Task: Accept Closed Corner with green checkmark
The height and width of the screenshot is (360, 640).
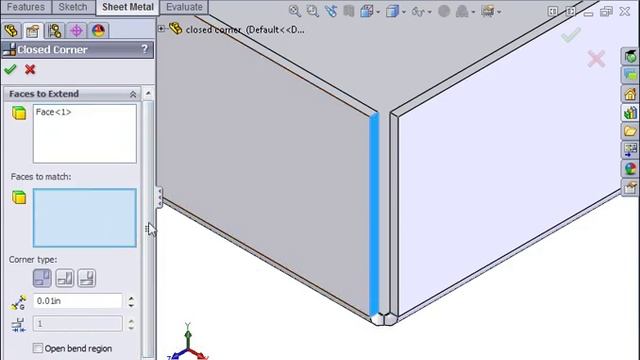Action: [x=10, y=69]
